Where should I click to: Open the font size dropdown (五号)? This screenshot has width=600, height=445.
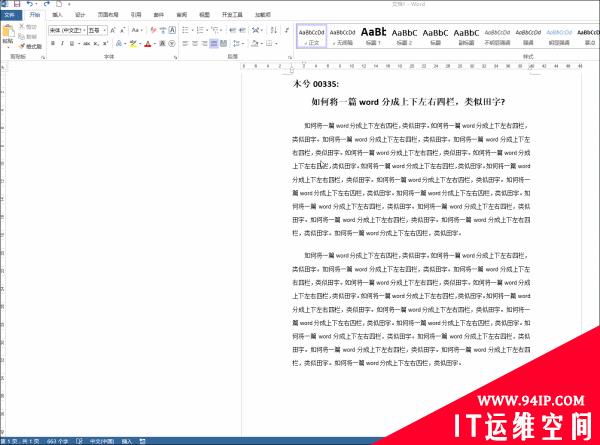click(105, 30)
